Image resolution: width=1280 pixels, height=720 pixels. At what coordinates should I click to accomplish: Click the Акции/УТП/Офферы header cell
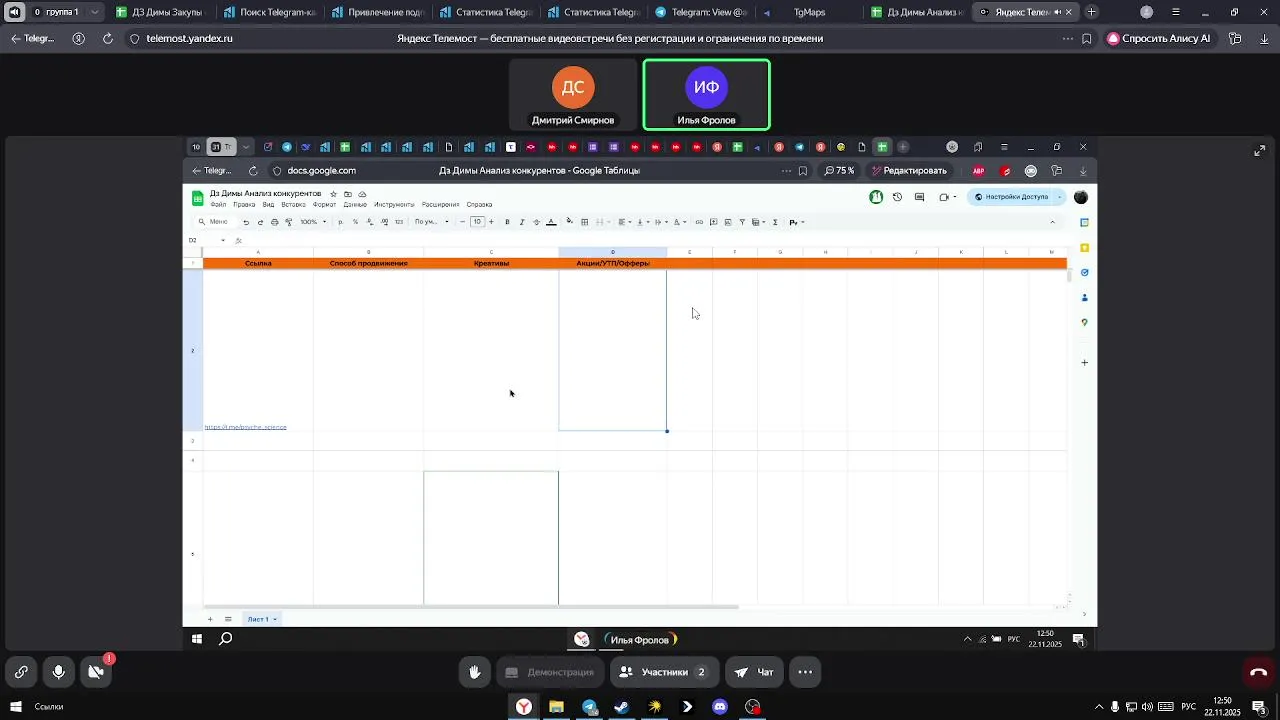tap(613, 263)
